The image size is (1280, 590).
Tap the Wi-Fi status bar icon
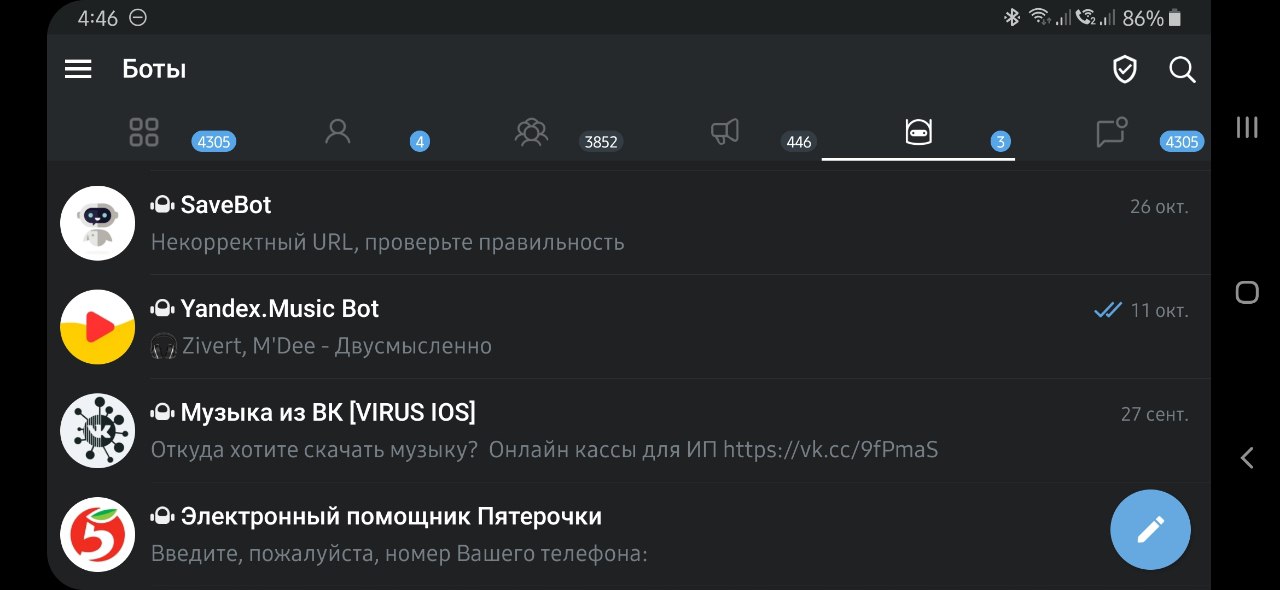tap(1038, 17)
